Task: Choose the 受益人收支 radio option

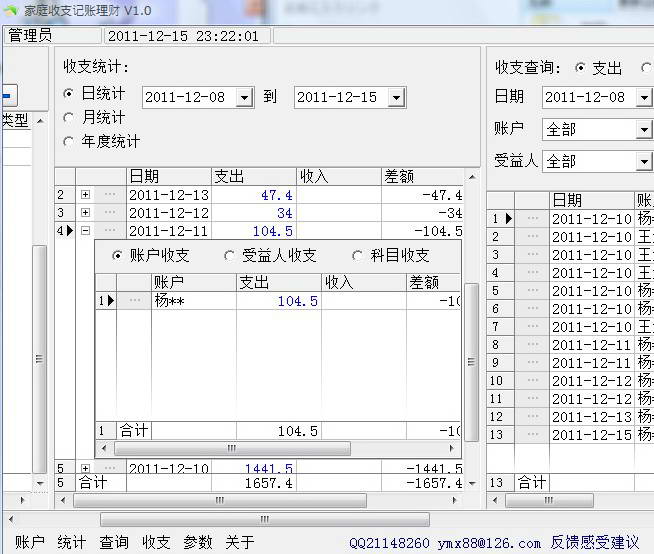Action: (x=229, y=255)
